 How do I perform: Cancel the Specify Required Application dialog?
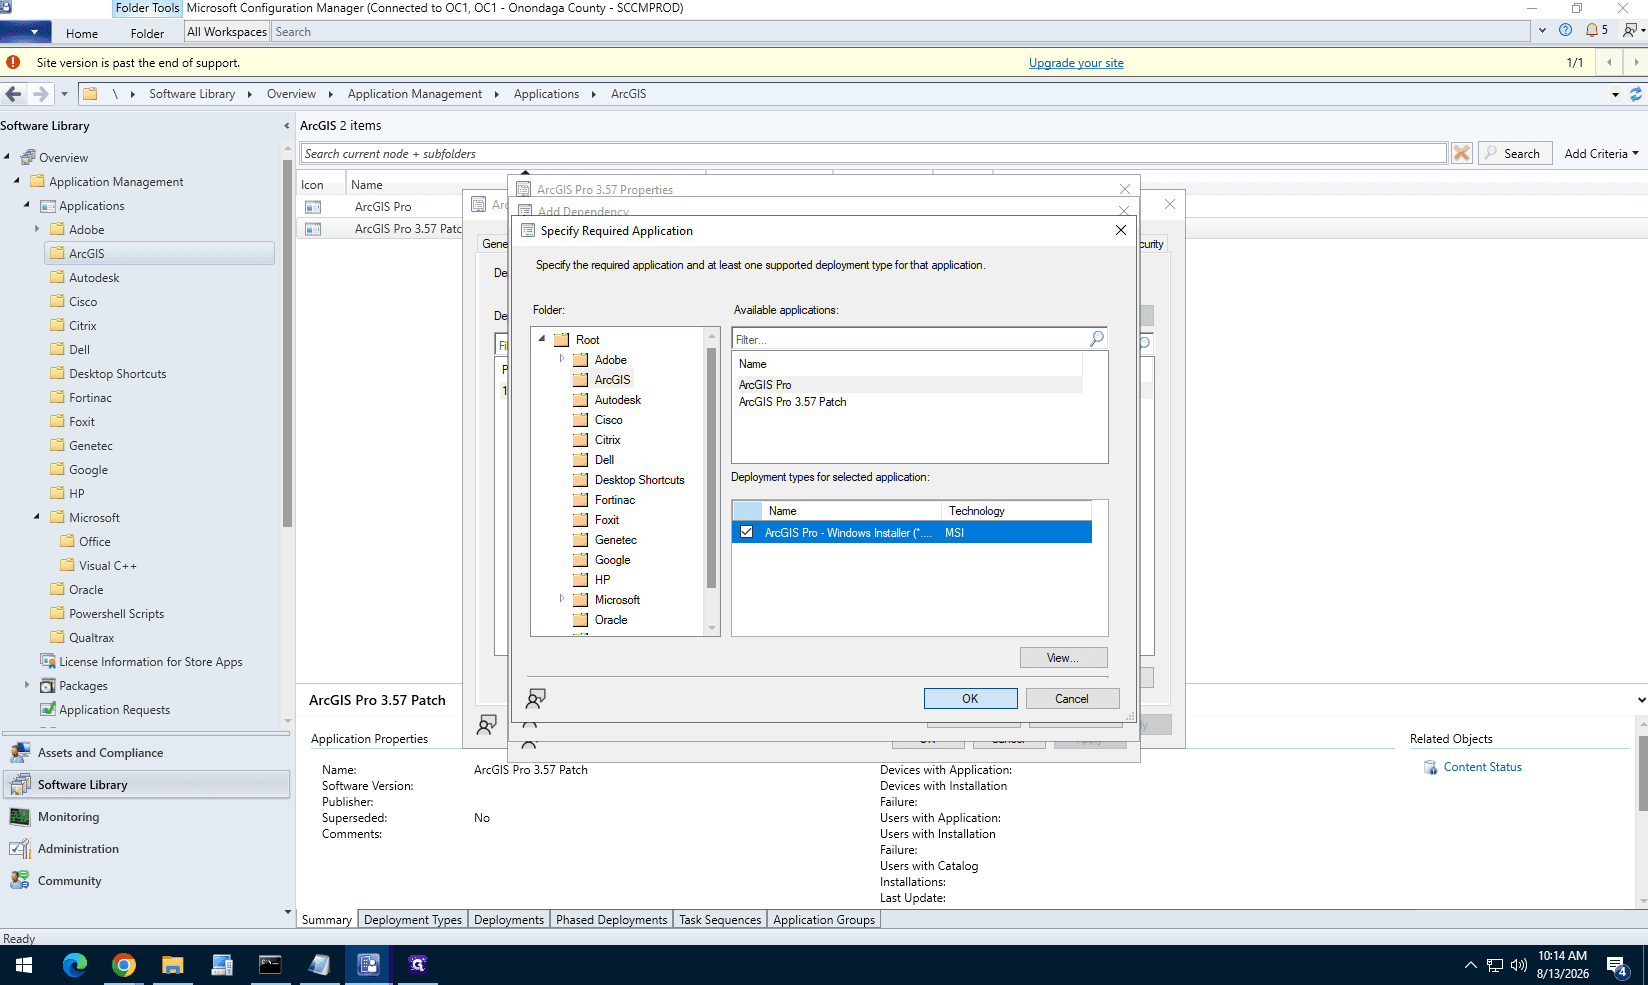[x=1072, y=699]
